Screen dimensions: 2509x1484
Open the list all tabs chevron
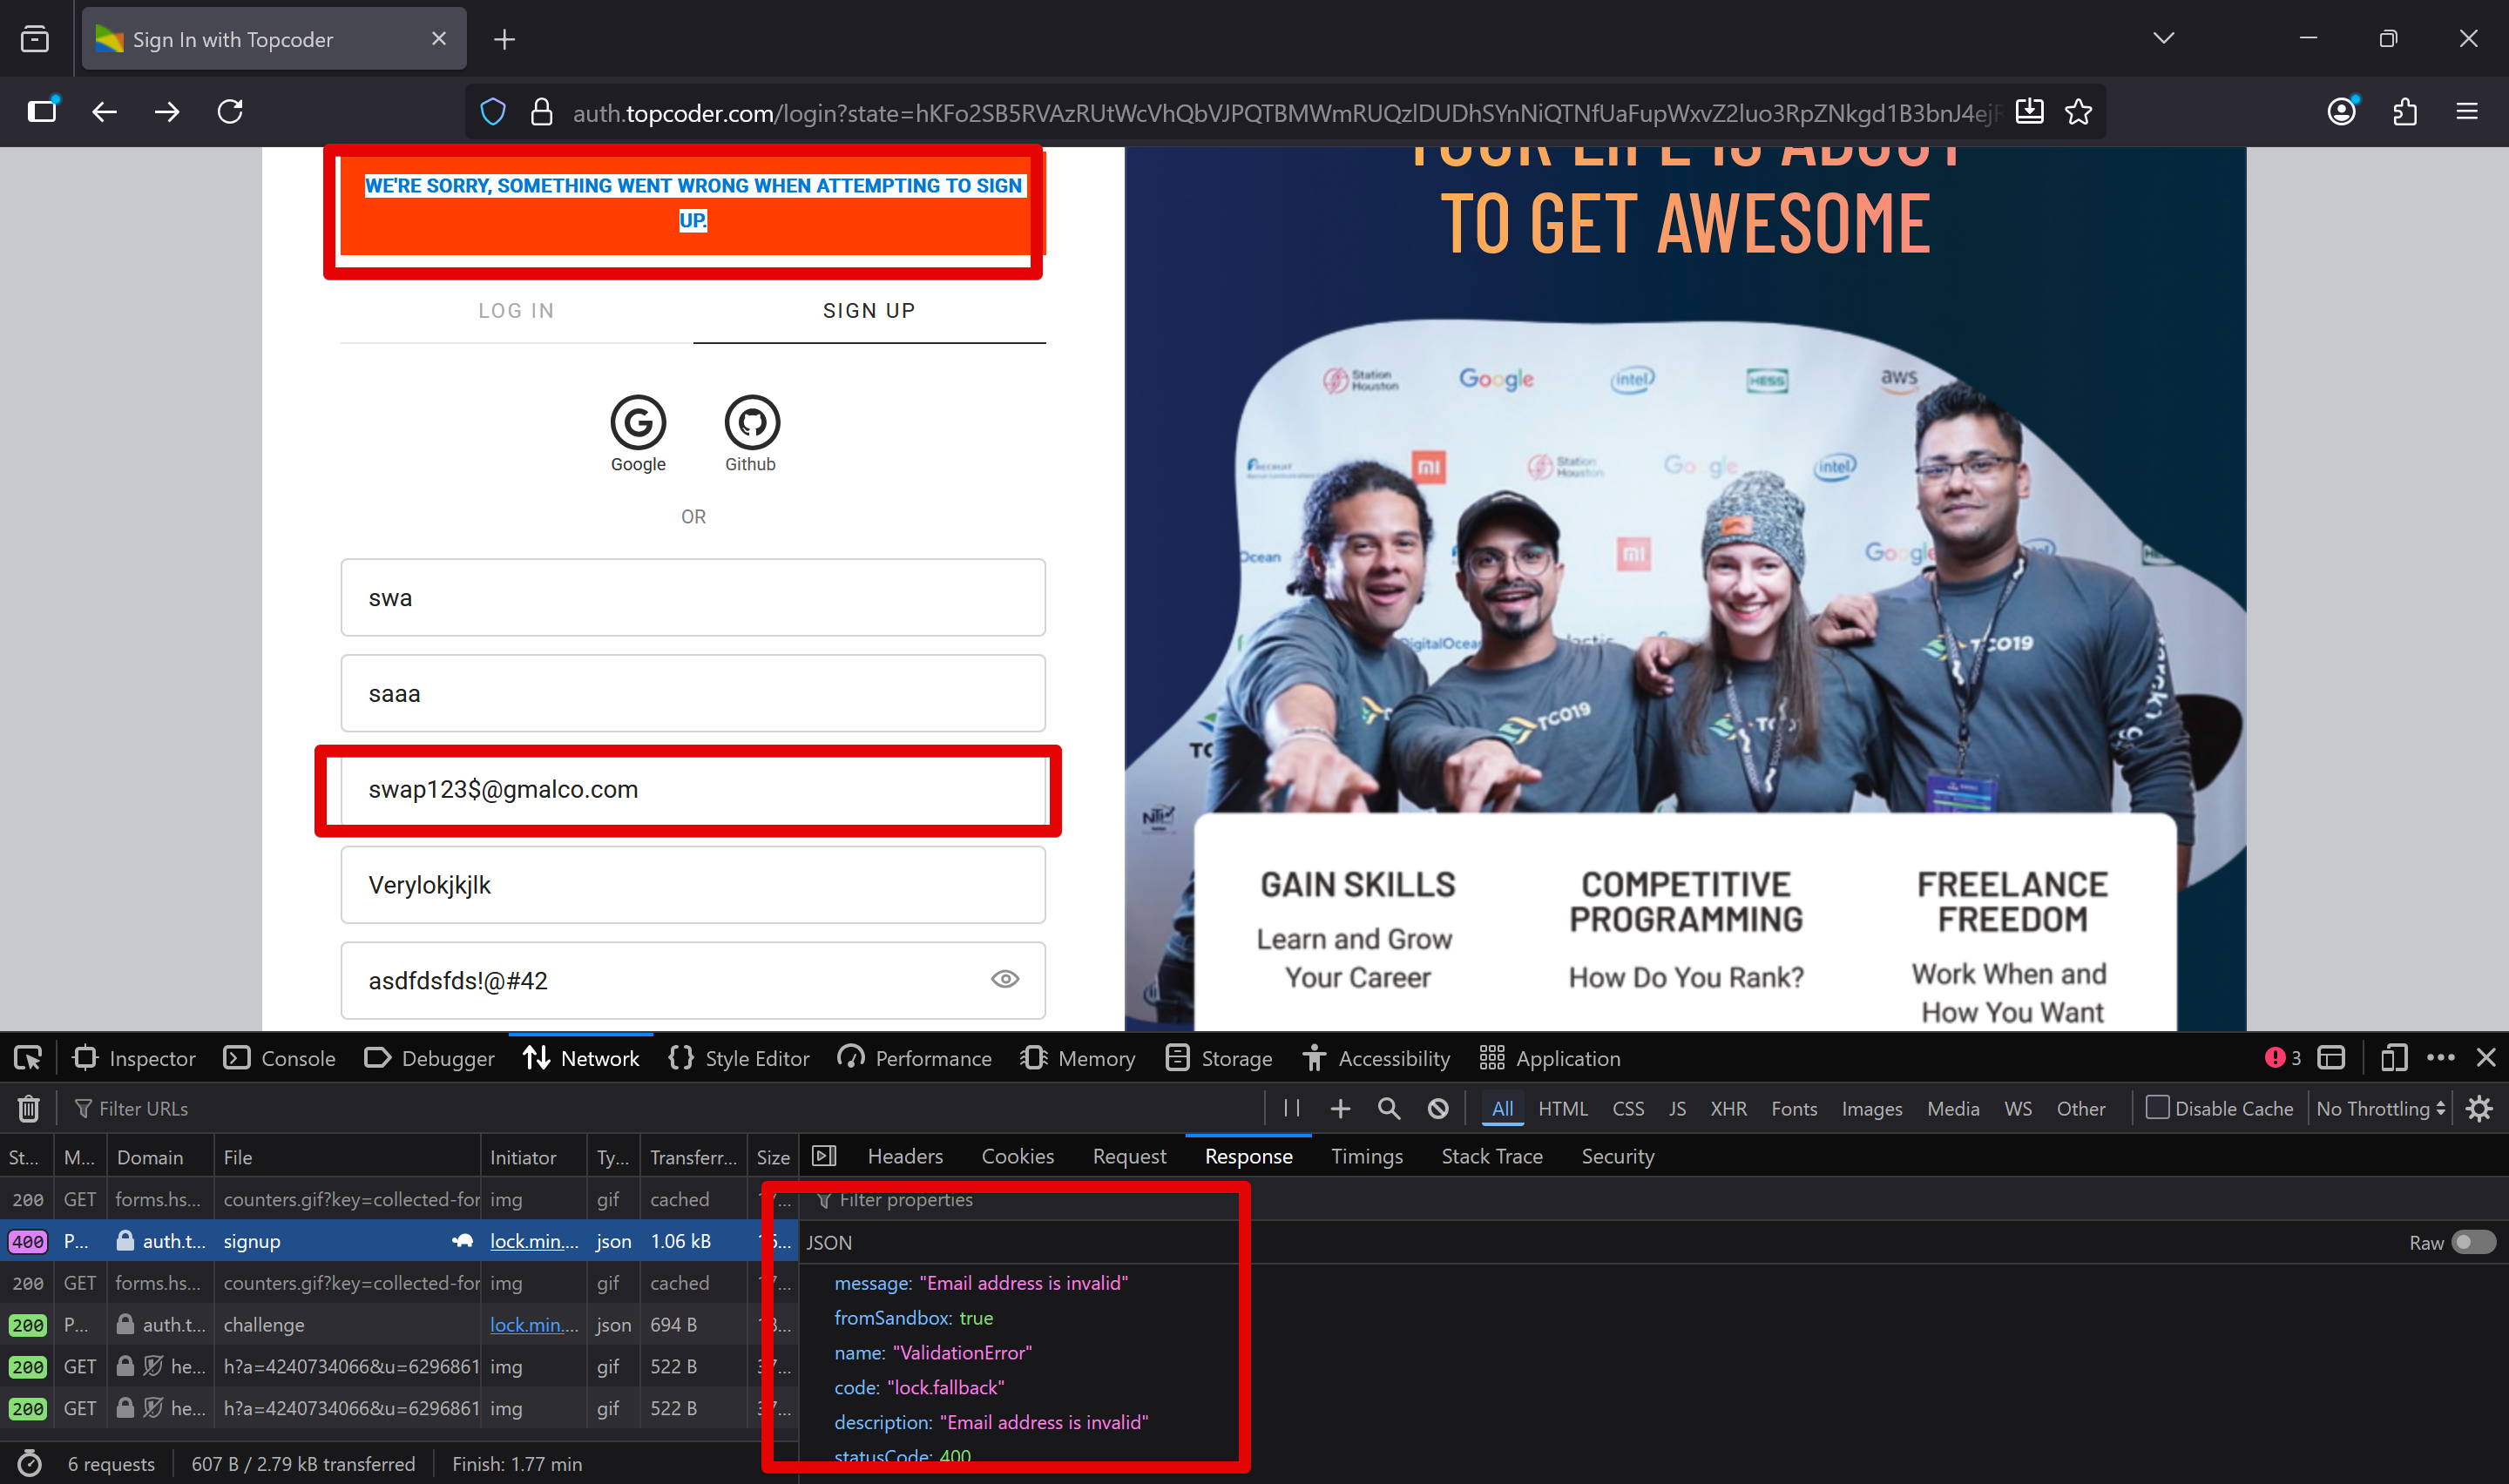click(x=2163, y=39)
